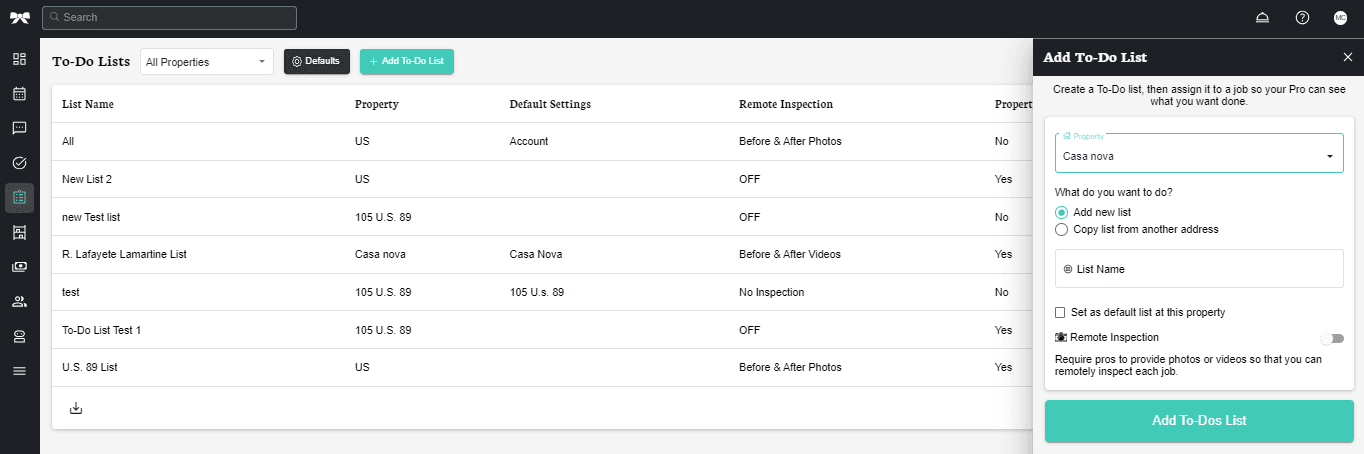Open the people icon in sidebar
This screenshot has height=454, width=1364.
pos(19,301)
